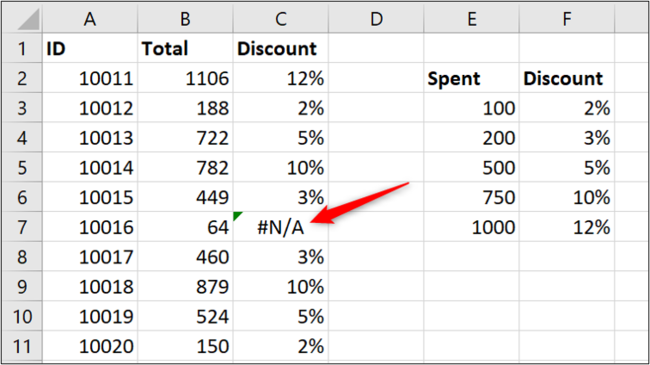Select cell containing total 188
Image resolution: width=650 pixels, height=365 pixels.
(185, 108)
